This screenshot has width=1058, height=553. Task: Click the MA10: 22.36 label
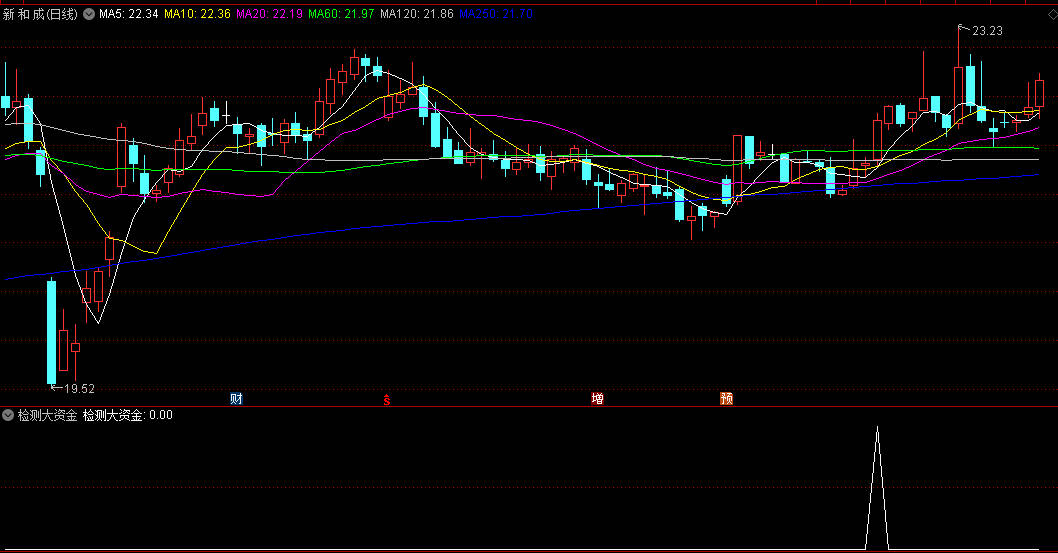197,14
